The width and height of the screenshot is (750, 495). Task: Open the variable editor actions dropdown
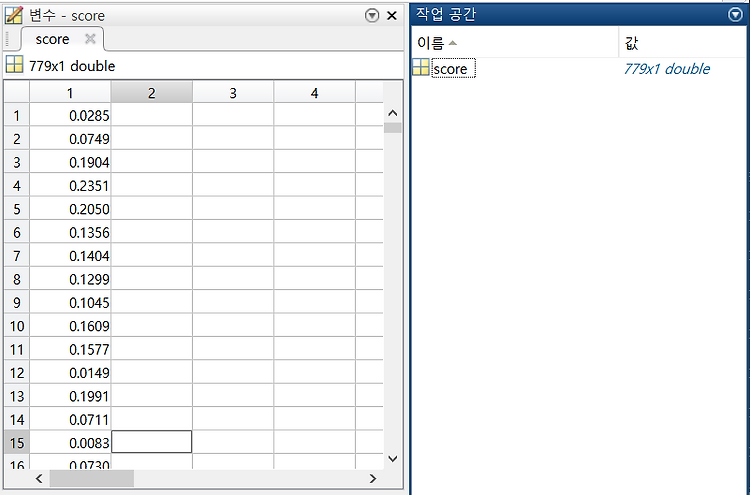tap(372, 15)
